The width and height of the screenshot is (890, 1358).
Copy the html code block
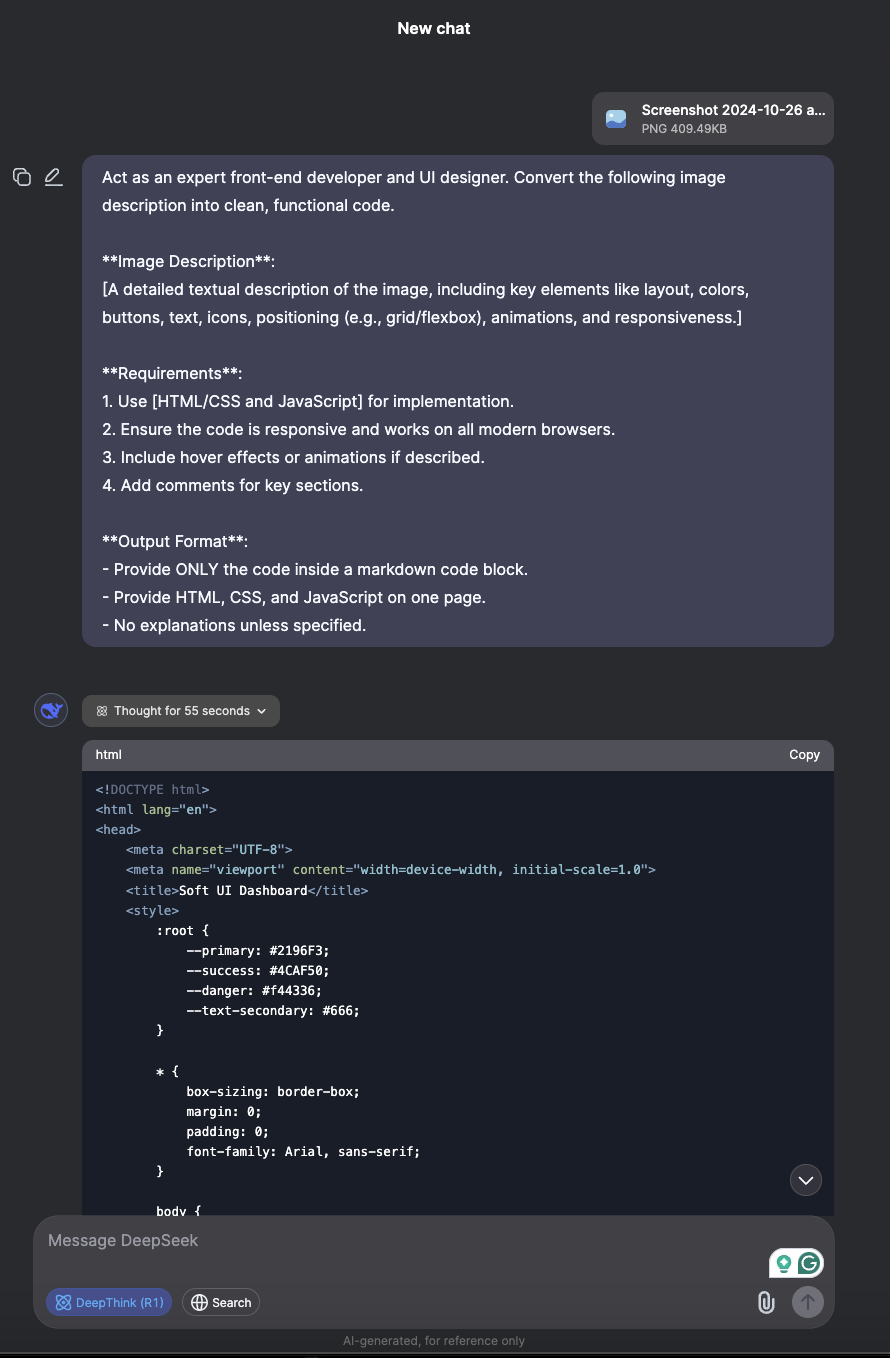(x=804, y=755)
